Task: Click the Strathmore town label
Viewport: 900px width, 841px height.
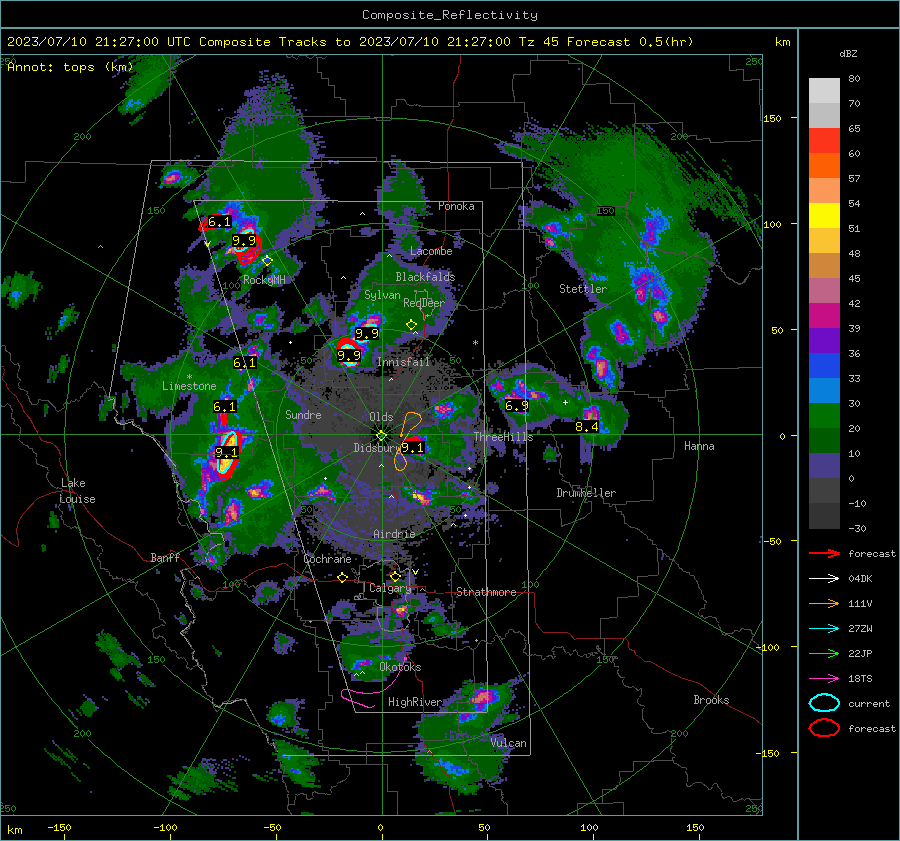Action: click(486, 592)
